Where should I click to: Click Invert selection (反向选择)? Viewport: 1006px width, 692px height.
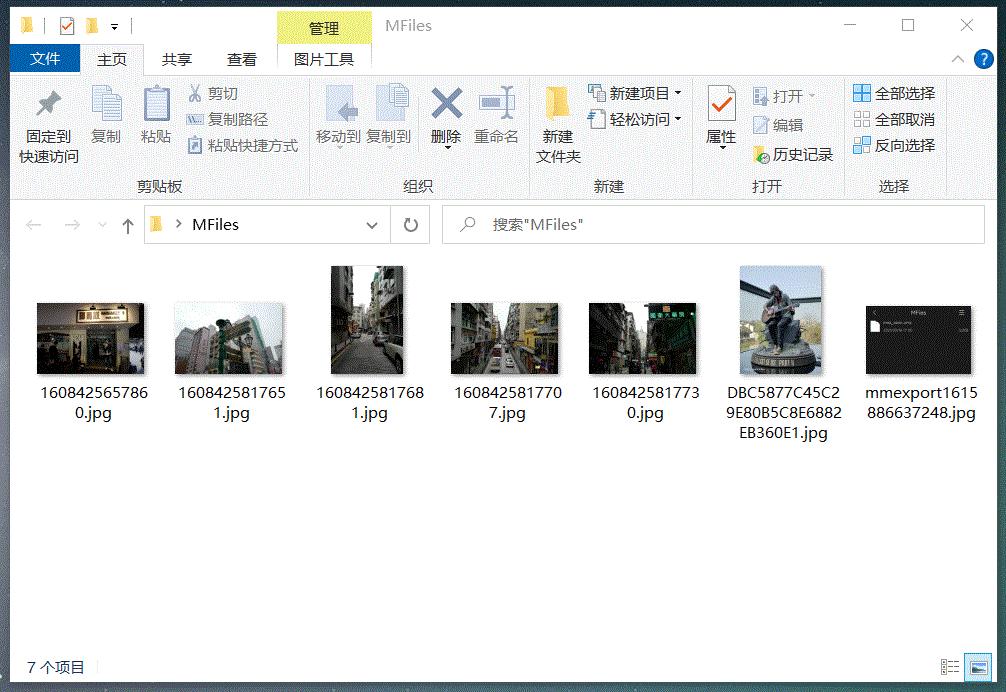(894, 146)
